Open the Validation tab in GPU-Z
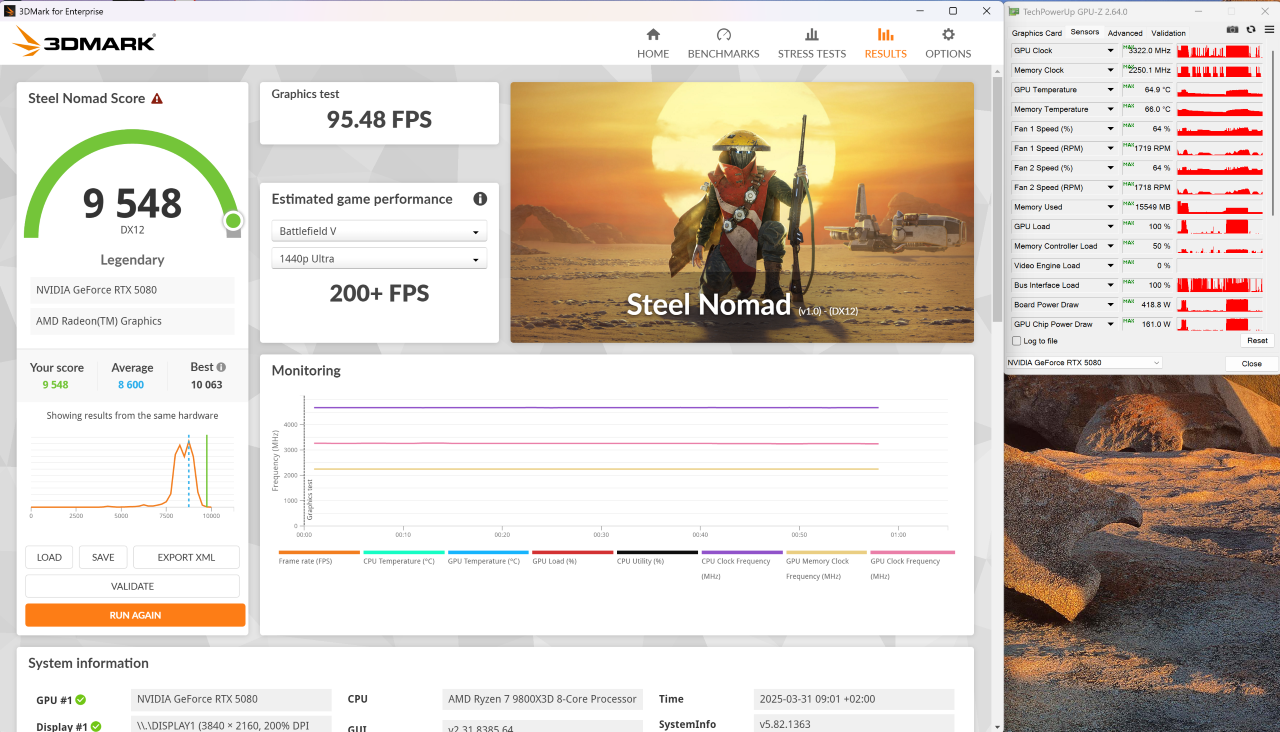This screenshot has height=732, width=1280. click(1168, 33)
